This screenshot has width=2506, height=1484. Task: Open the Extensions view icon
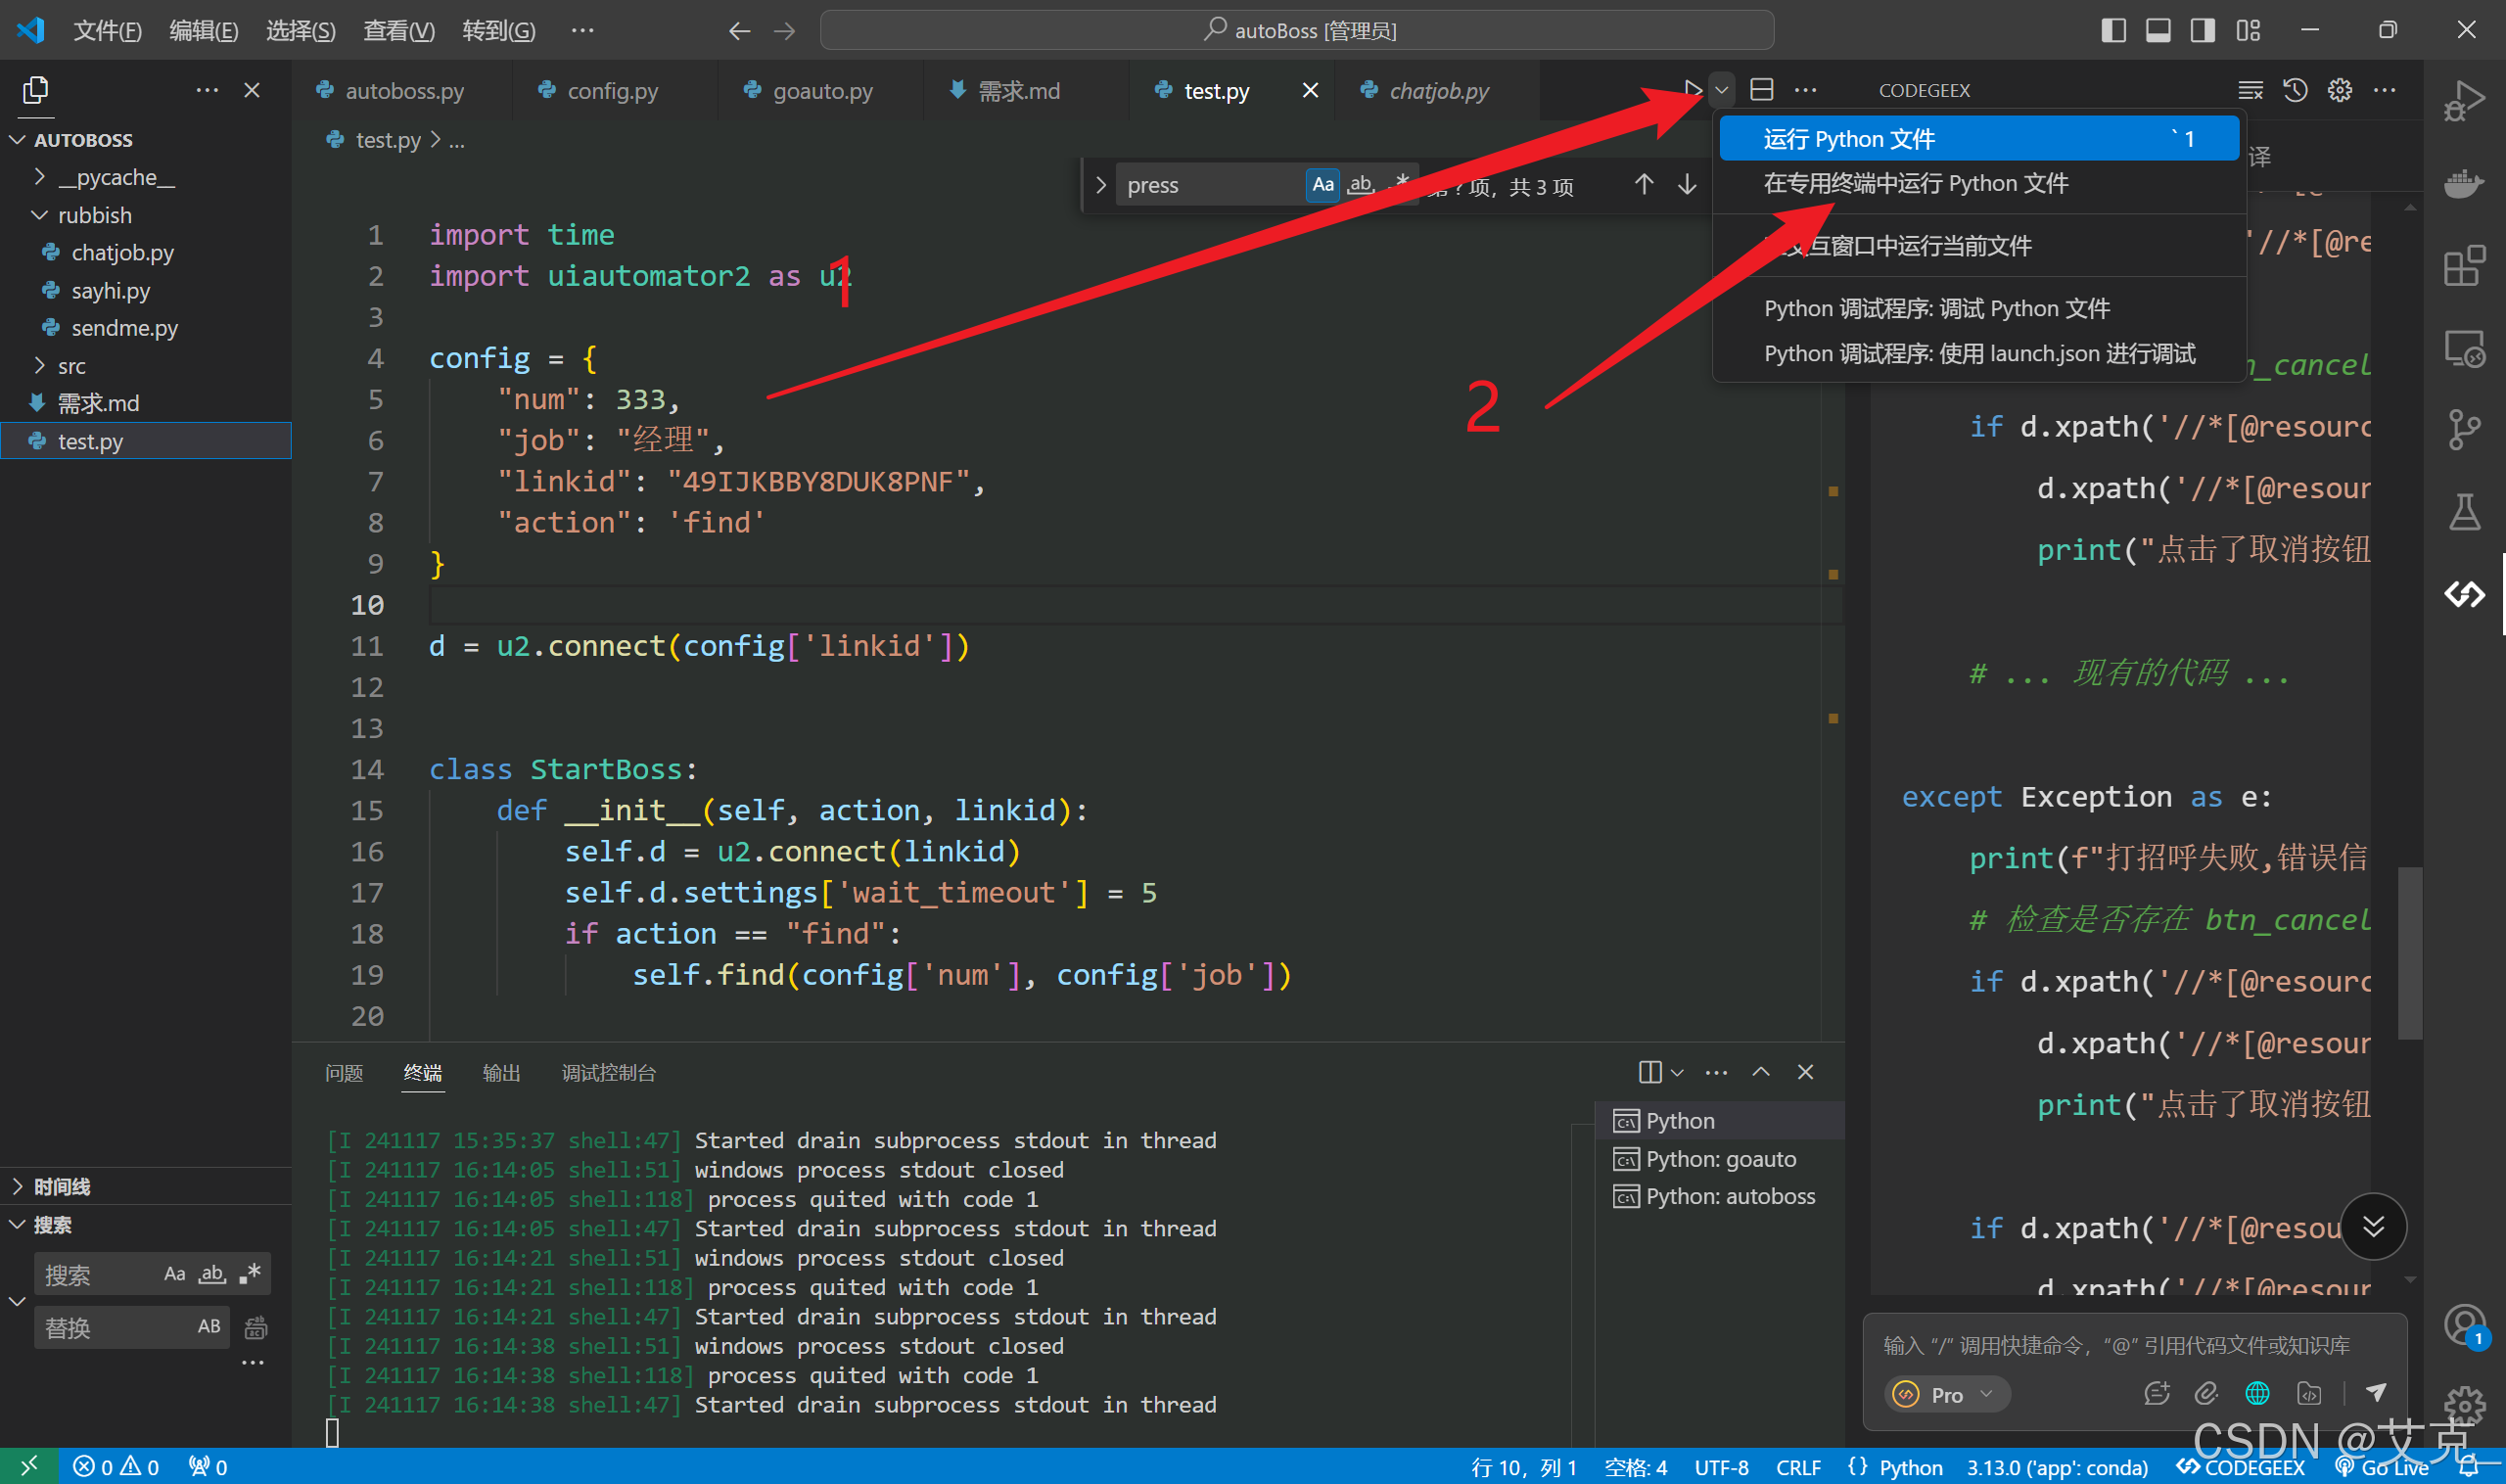coord(2463,266)
